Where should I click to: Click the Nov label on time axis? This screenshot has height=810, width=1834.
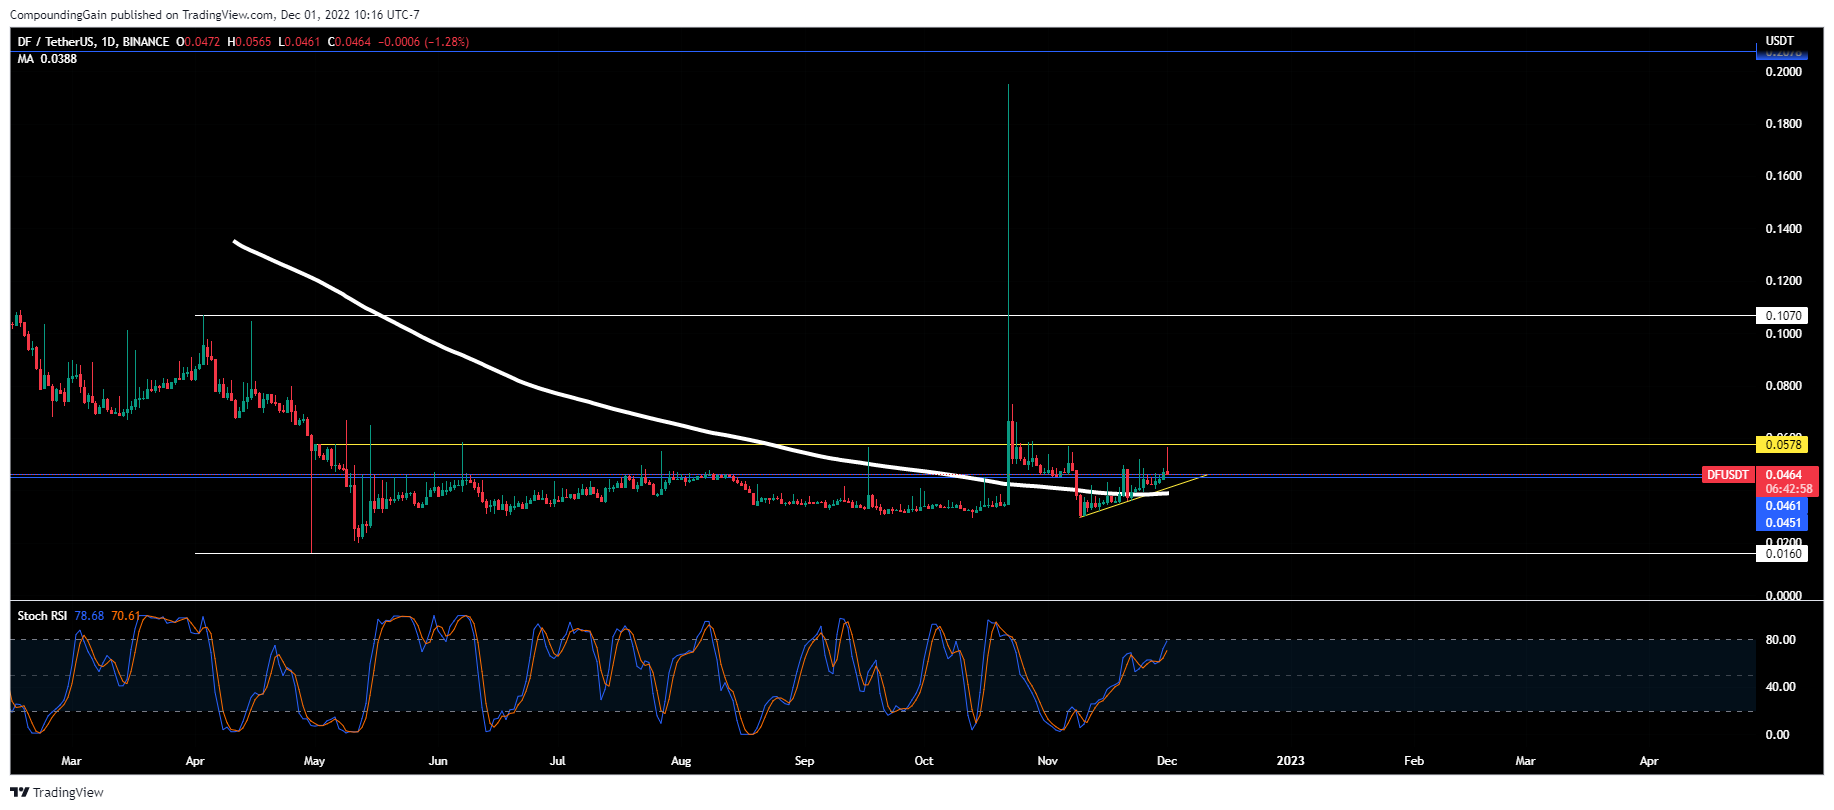tap(1048, 761)
